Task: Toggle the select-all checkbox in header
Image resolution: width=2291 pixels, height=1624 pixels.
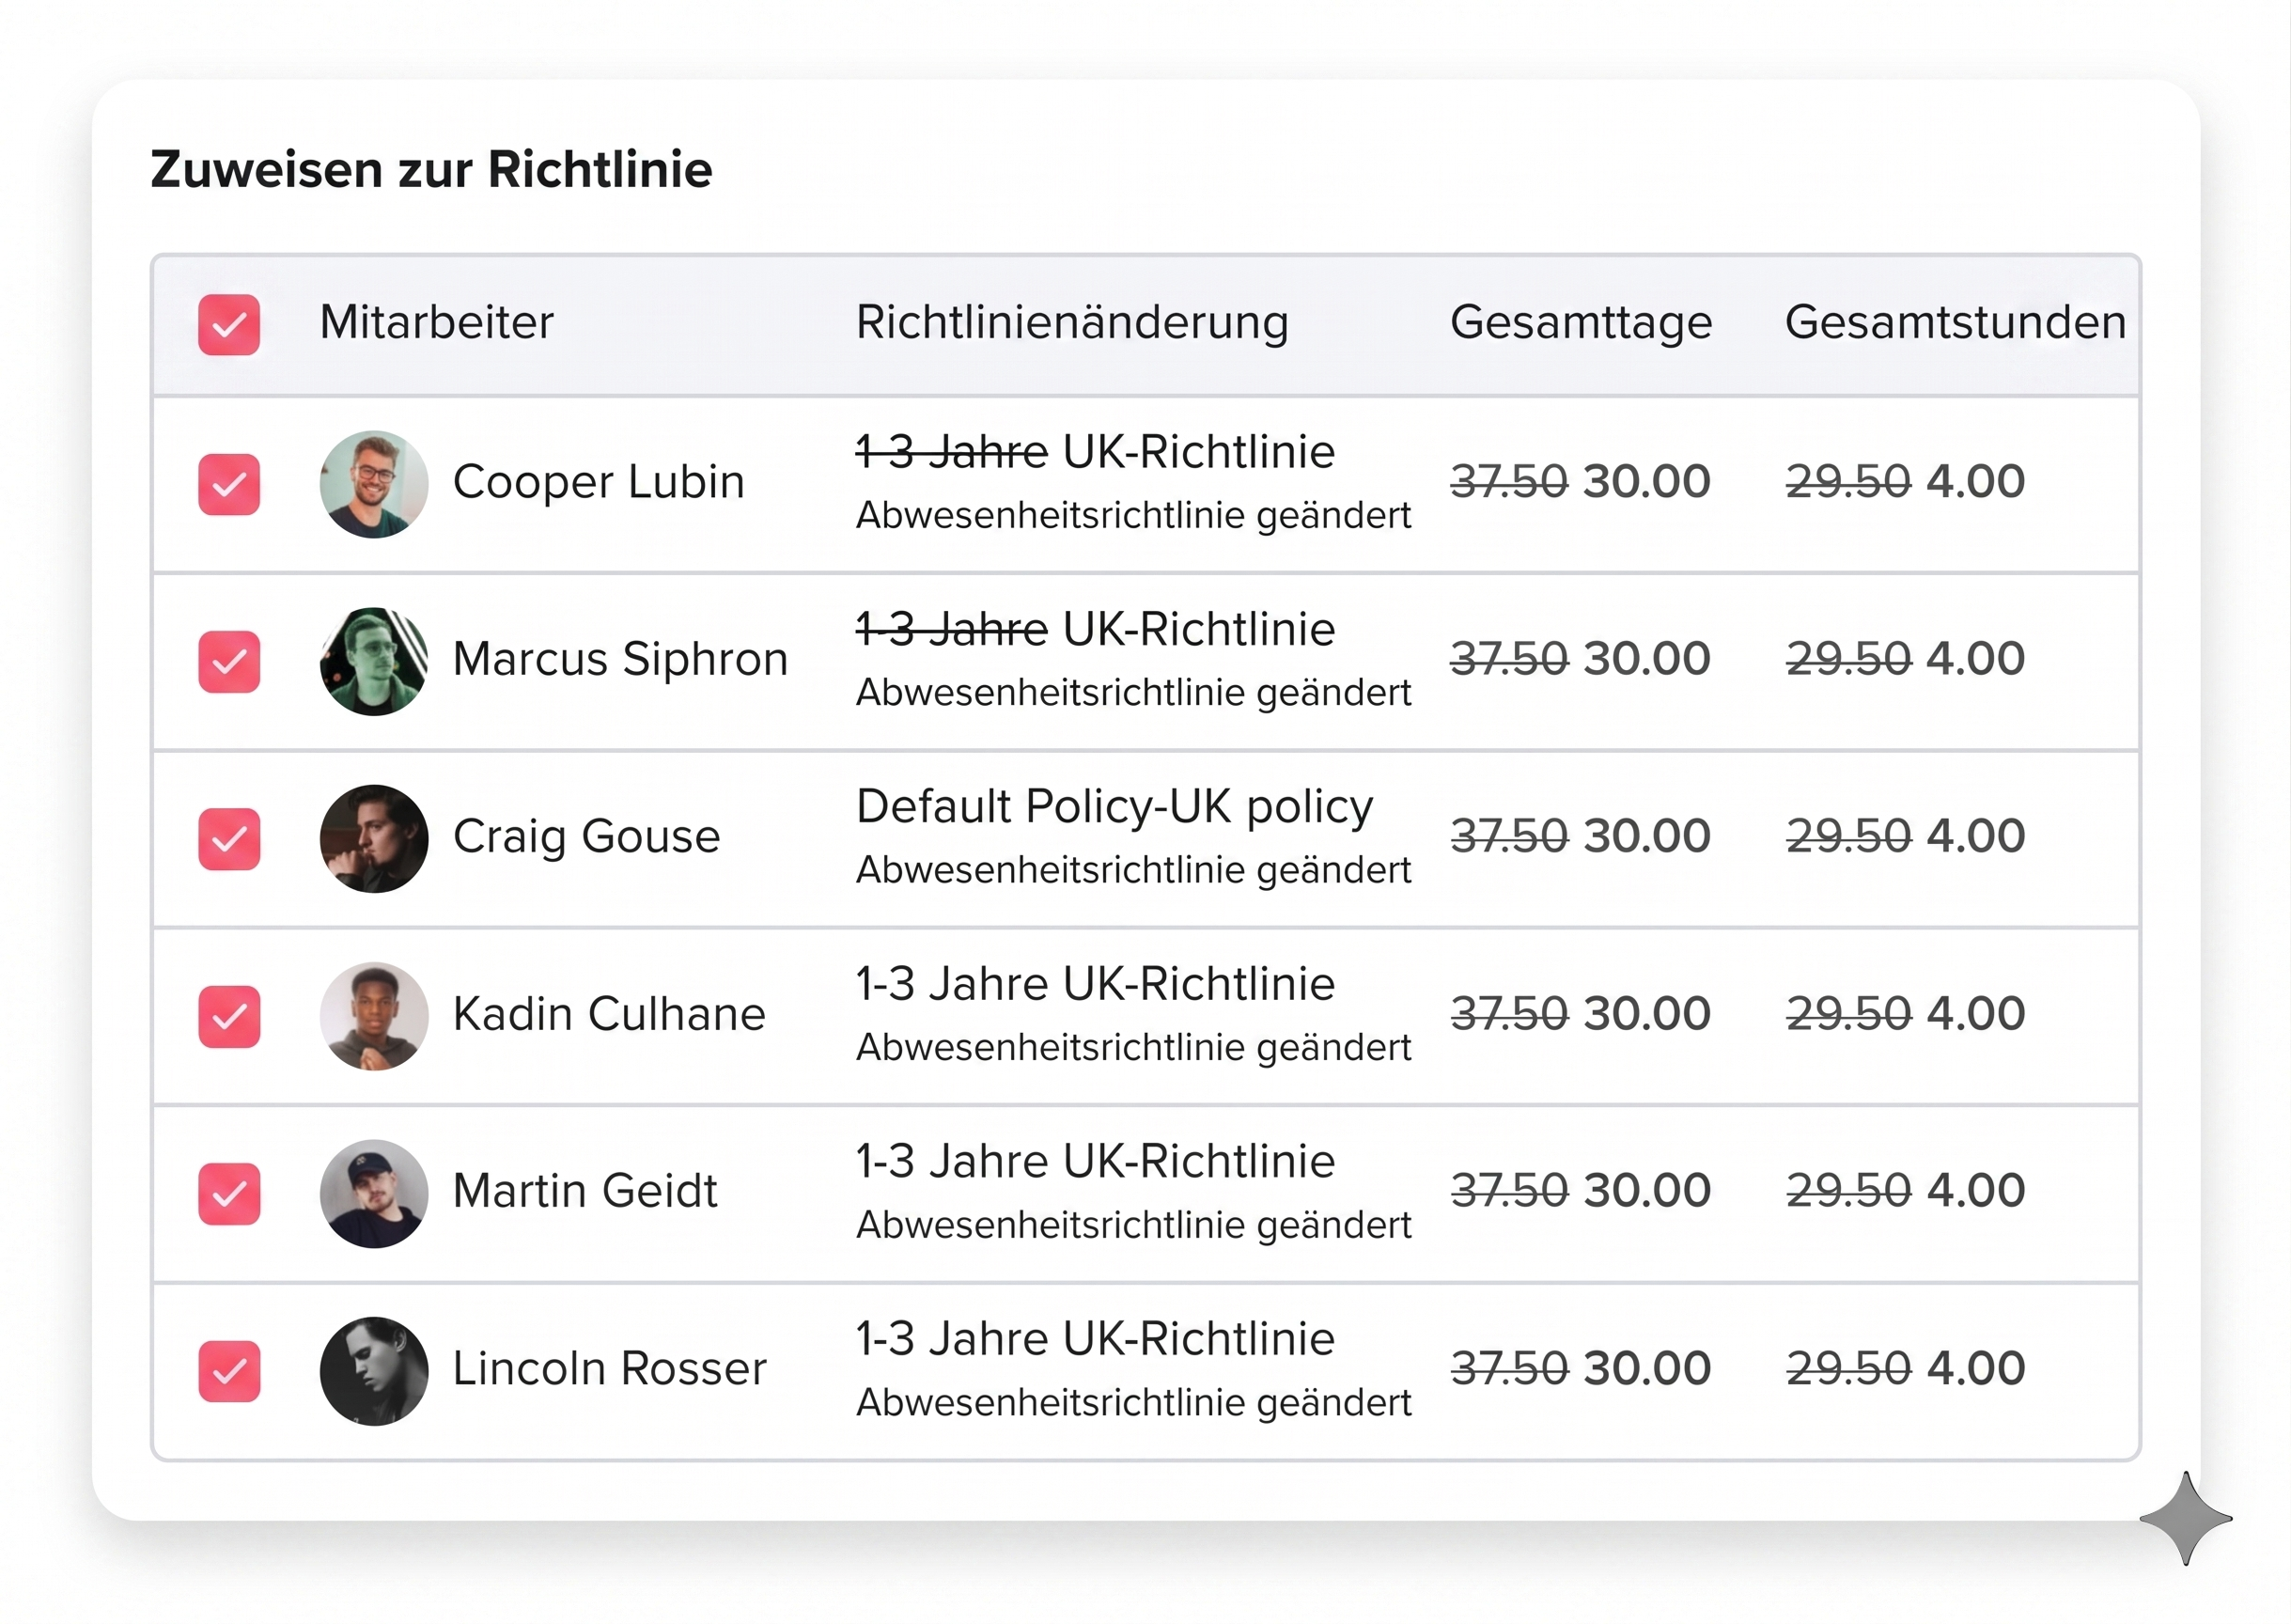Action: point(229,324)
